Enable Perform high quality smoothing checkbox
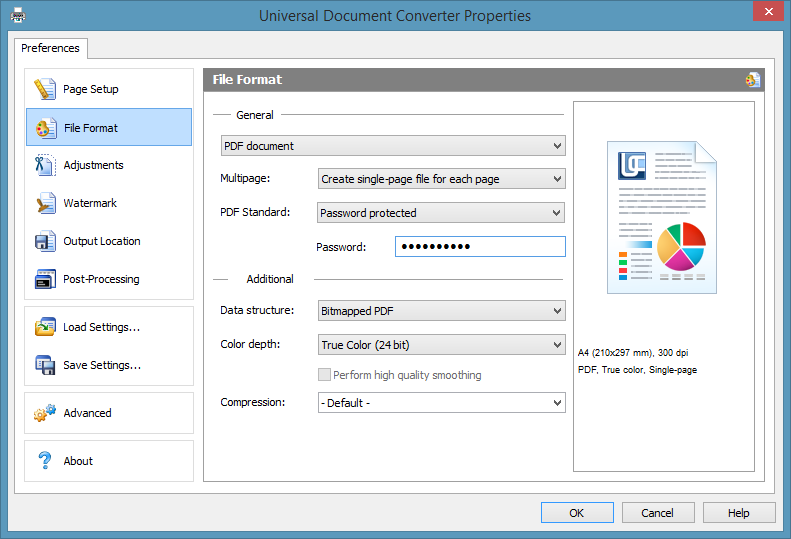This screenshot has height=539, width=791. [324, 374]
